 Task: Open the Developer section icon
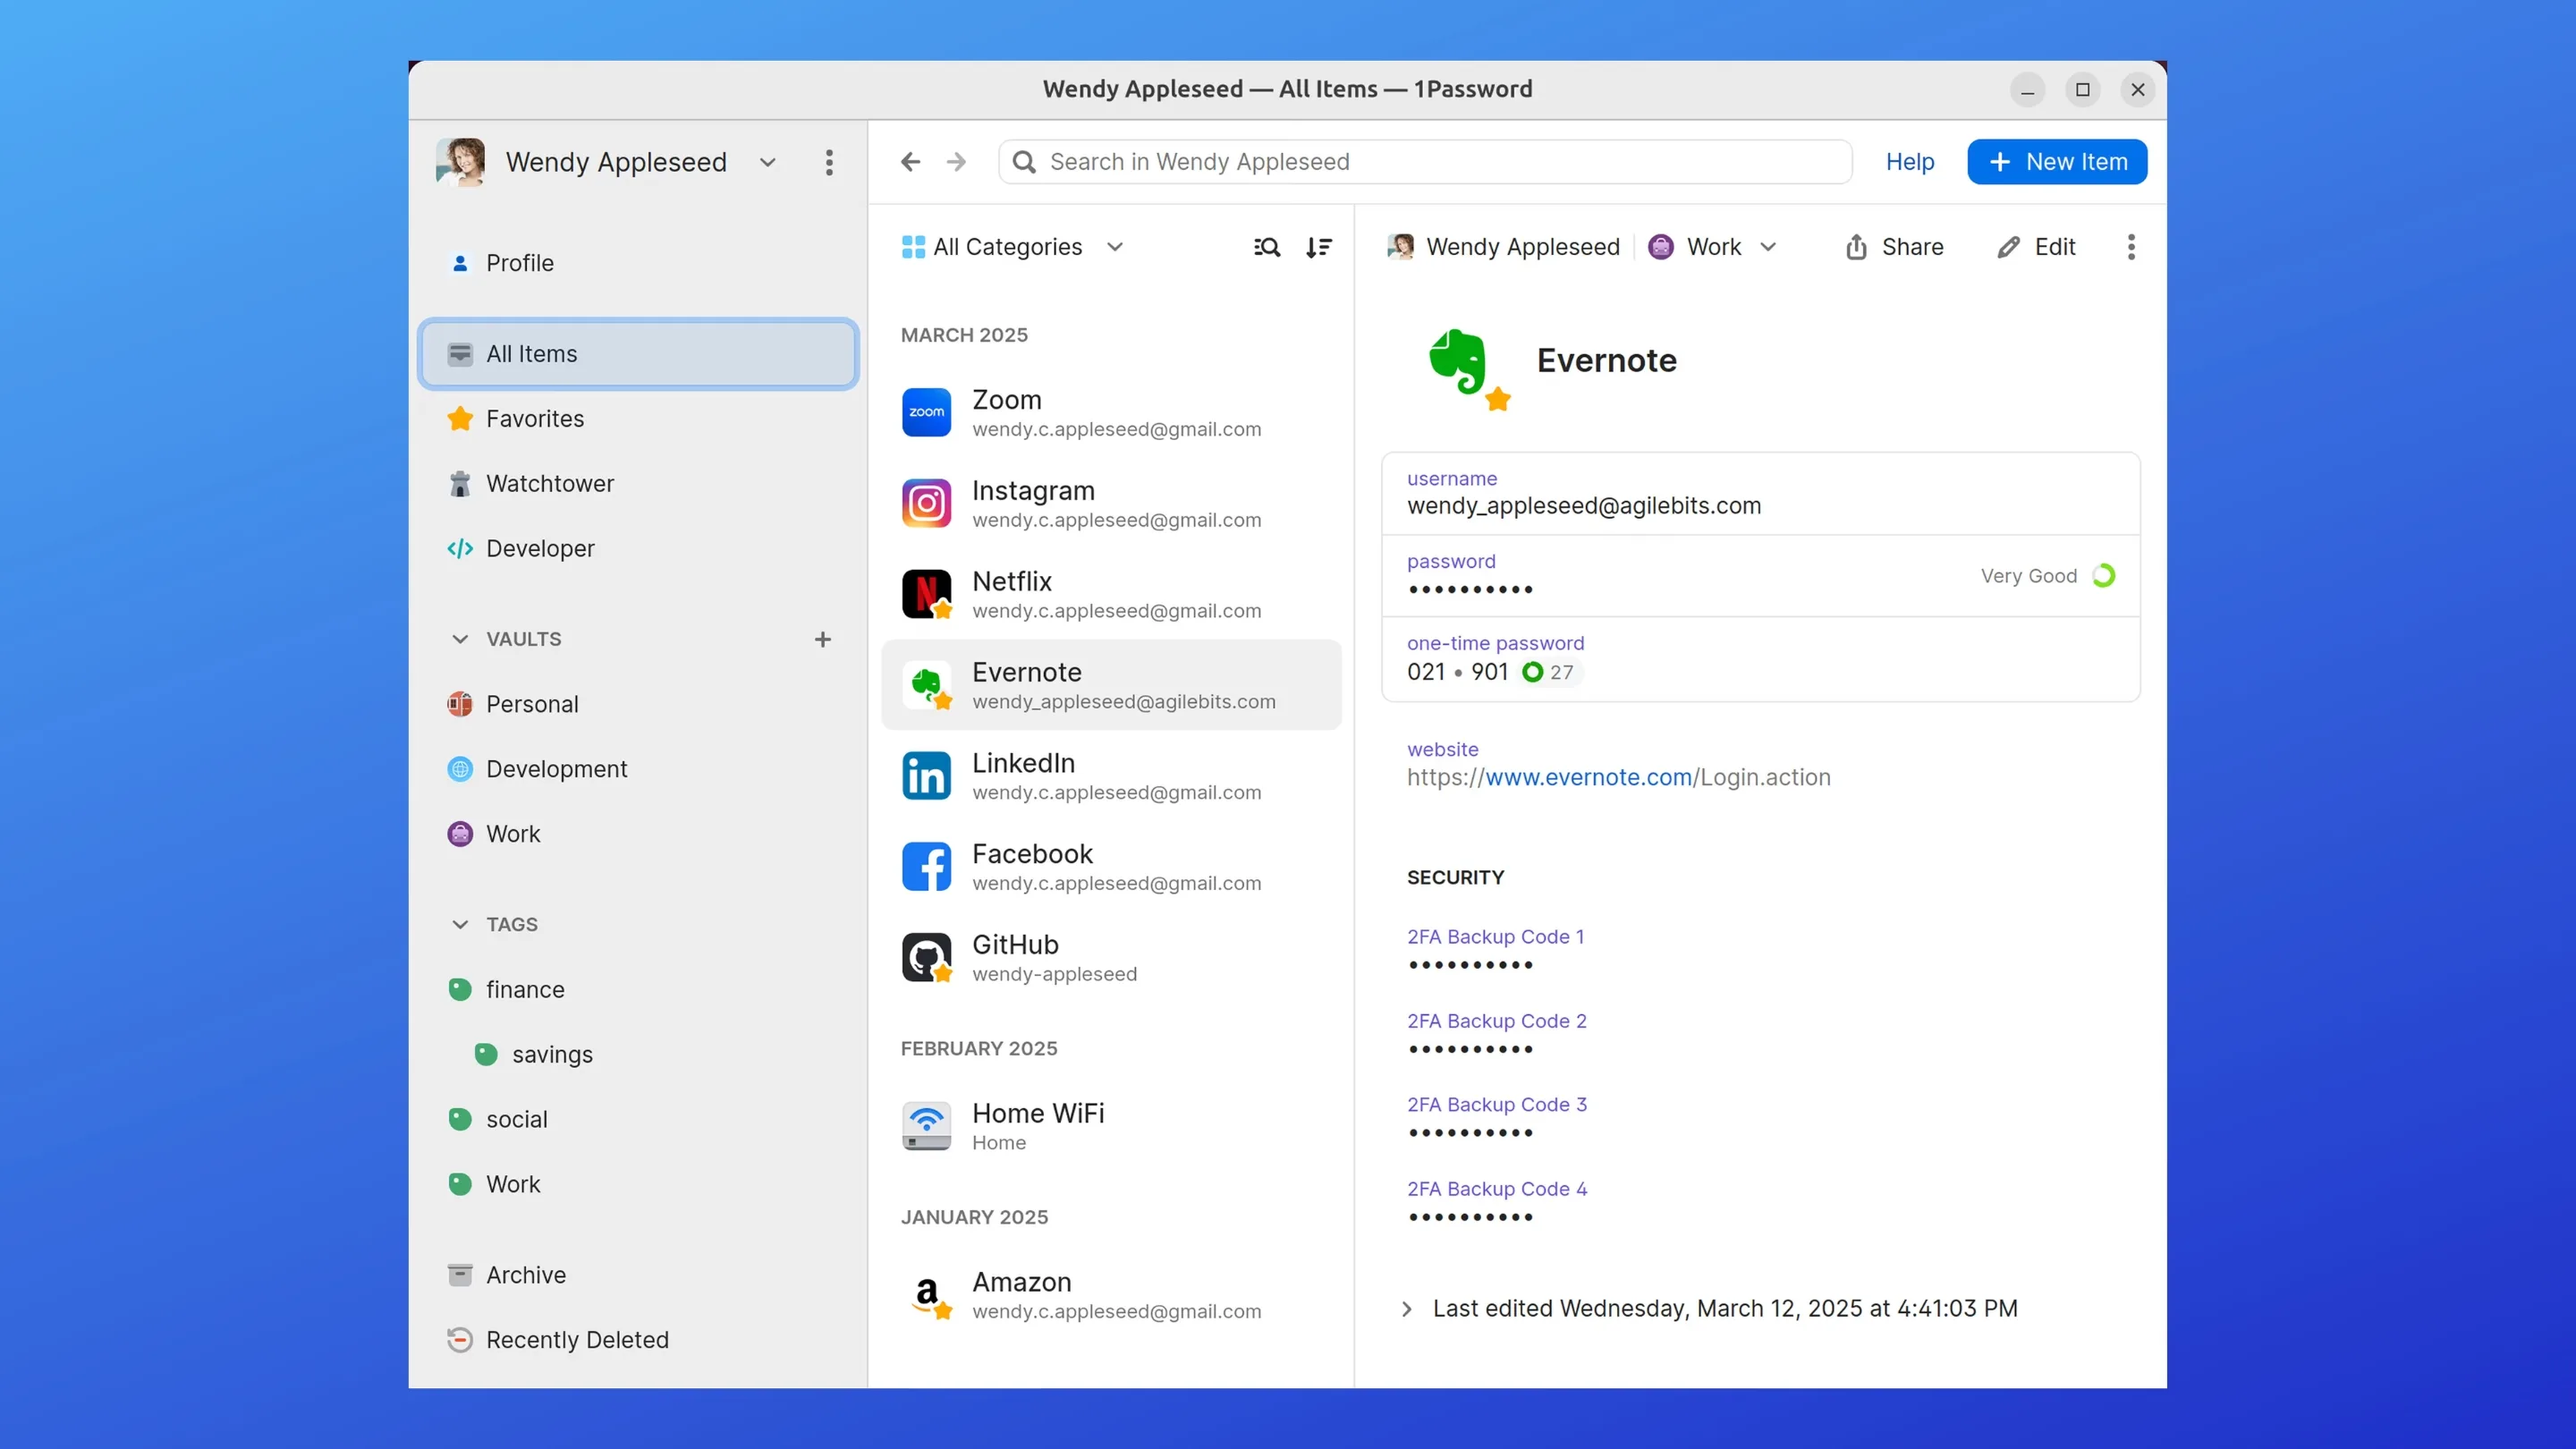[460, 548]
